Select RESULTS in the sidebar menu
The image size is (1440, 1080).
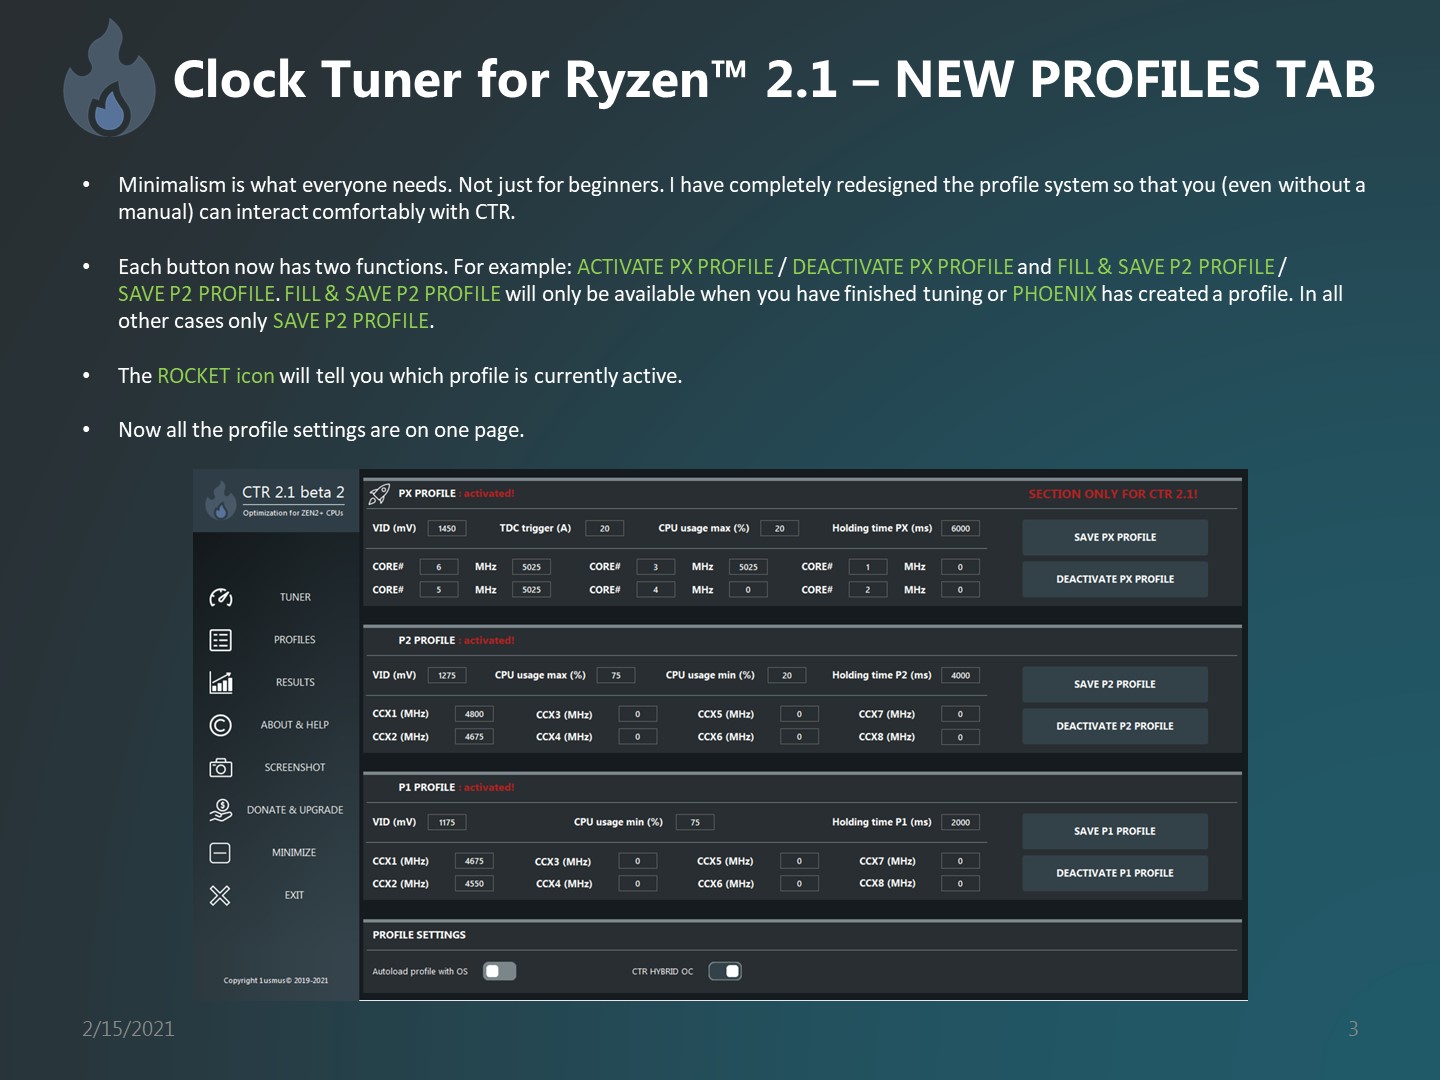(294, 682)
